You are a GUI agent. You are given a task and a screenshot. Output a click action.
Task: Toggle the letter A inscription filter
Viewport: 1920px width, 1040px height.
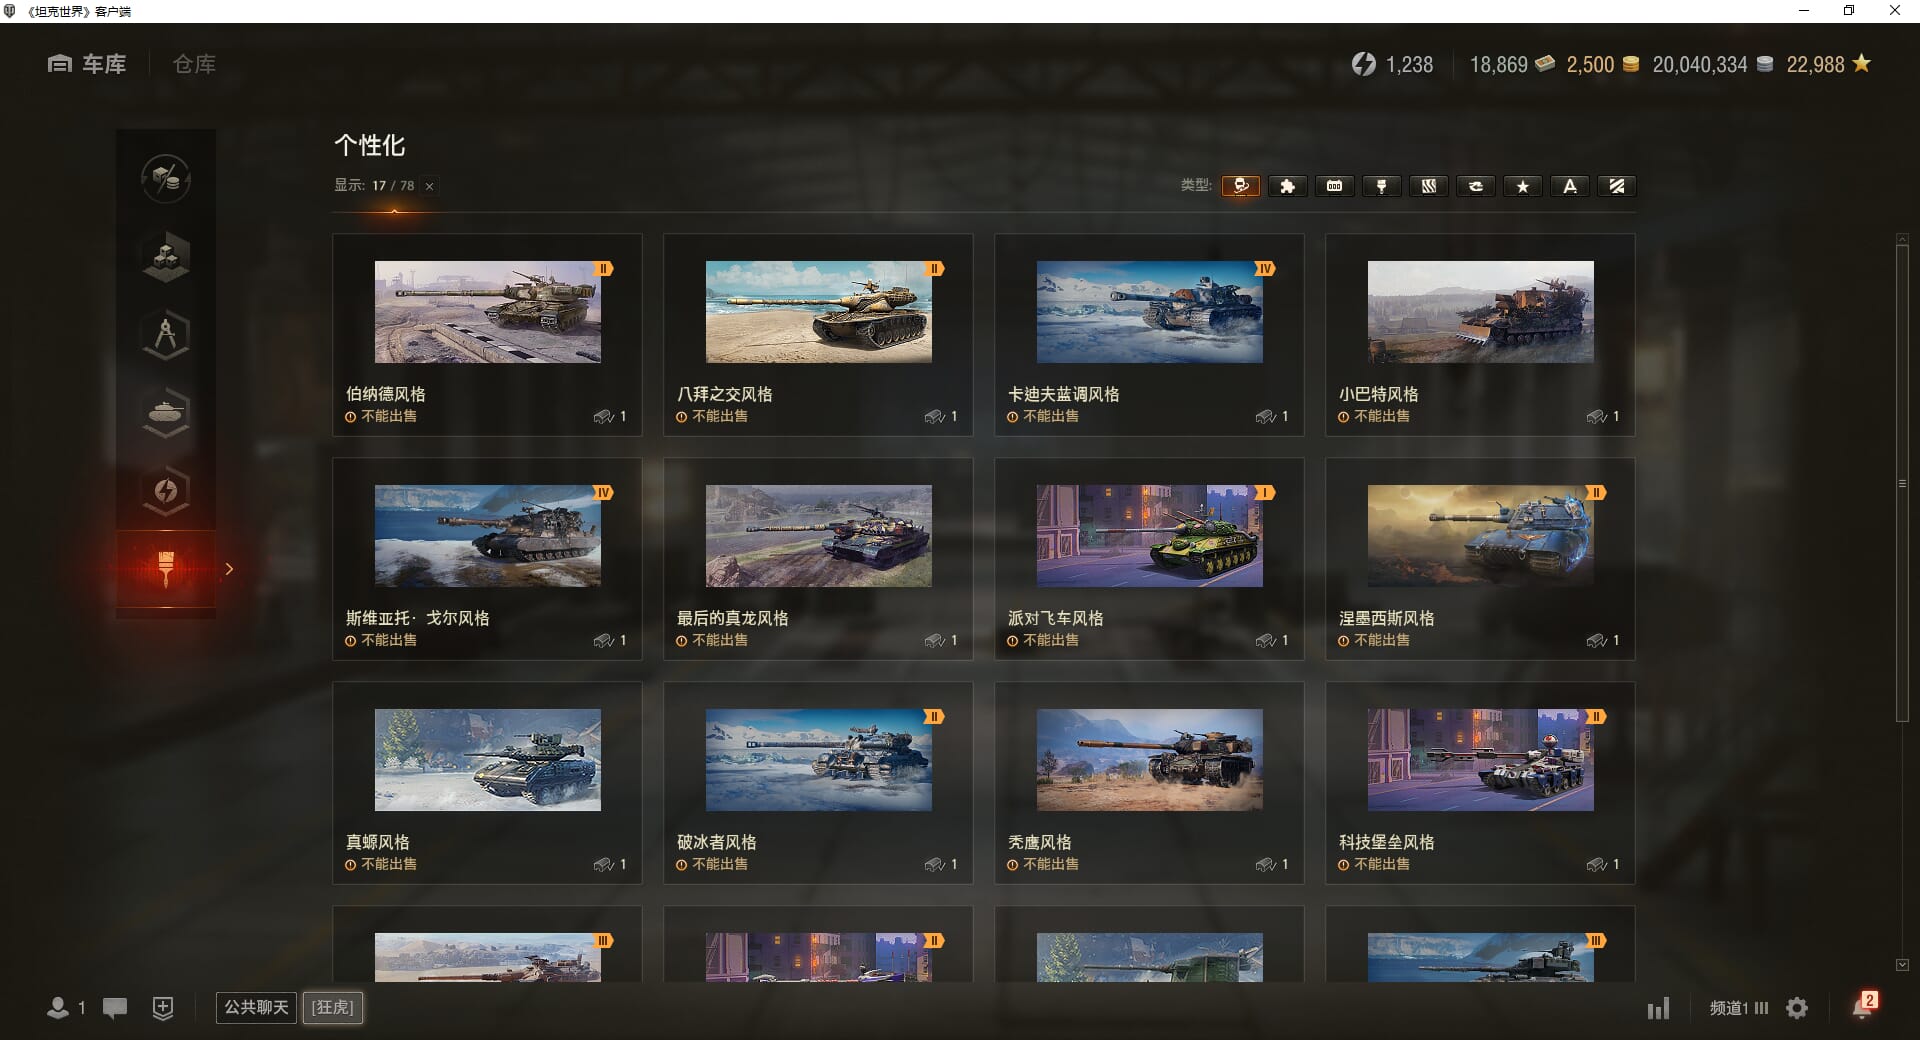click(x=1569, y=186)
